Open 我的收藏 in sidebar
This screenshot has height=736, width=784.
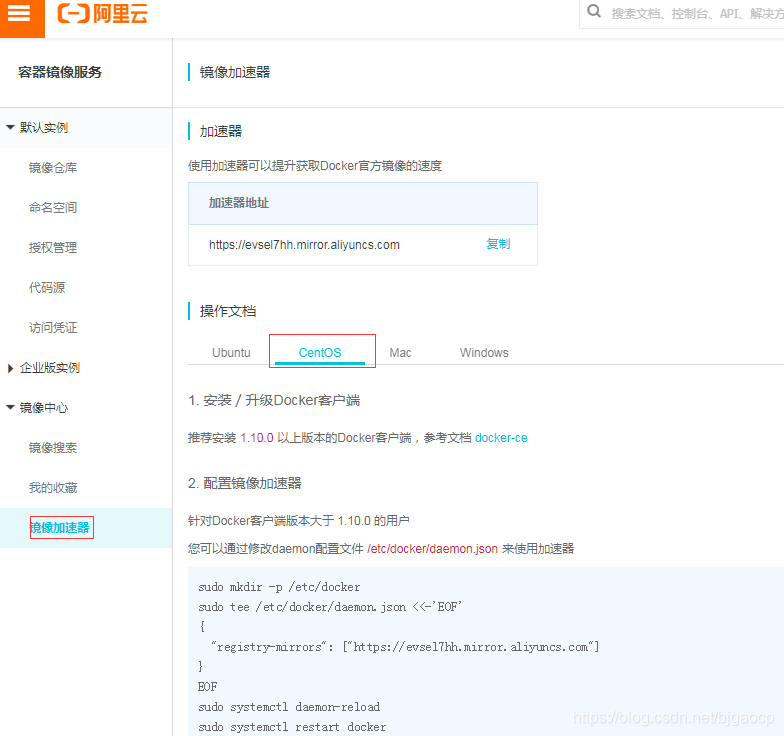53,488
